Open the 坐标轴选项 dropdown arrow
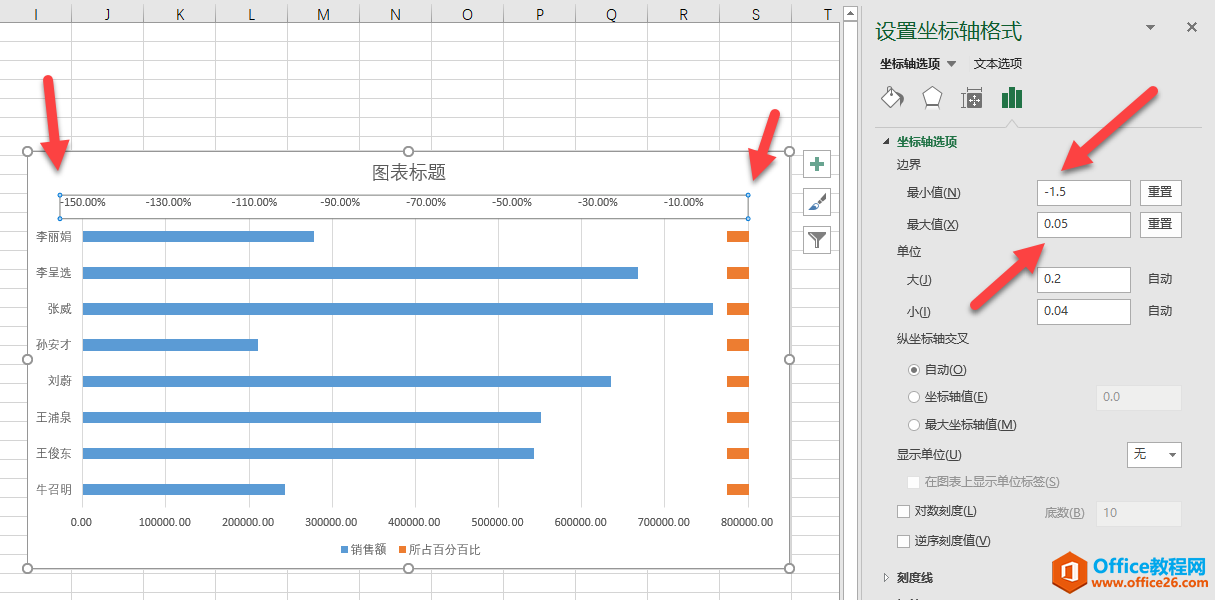Viewport: 1215px width, 600px height. 951,64
